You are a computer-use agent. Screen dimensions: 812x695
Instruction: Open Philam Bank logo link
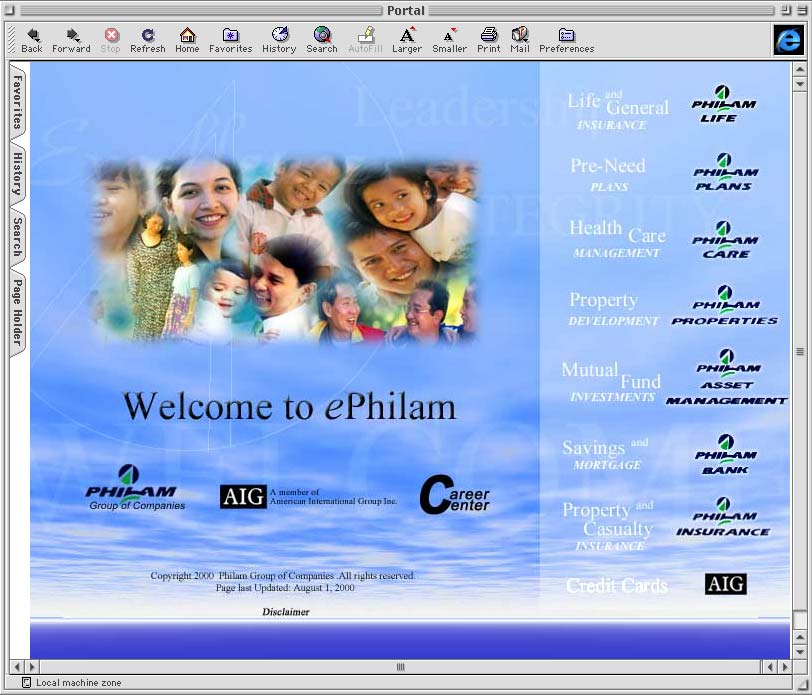coord(726,455)
